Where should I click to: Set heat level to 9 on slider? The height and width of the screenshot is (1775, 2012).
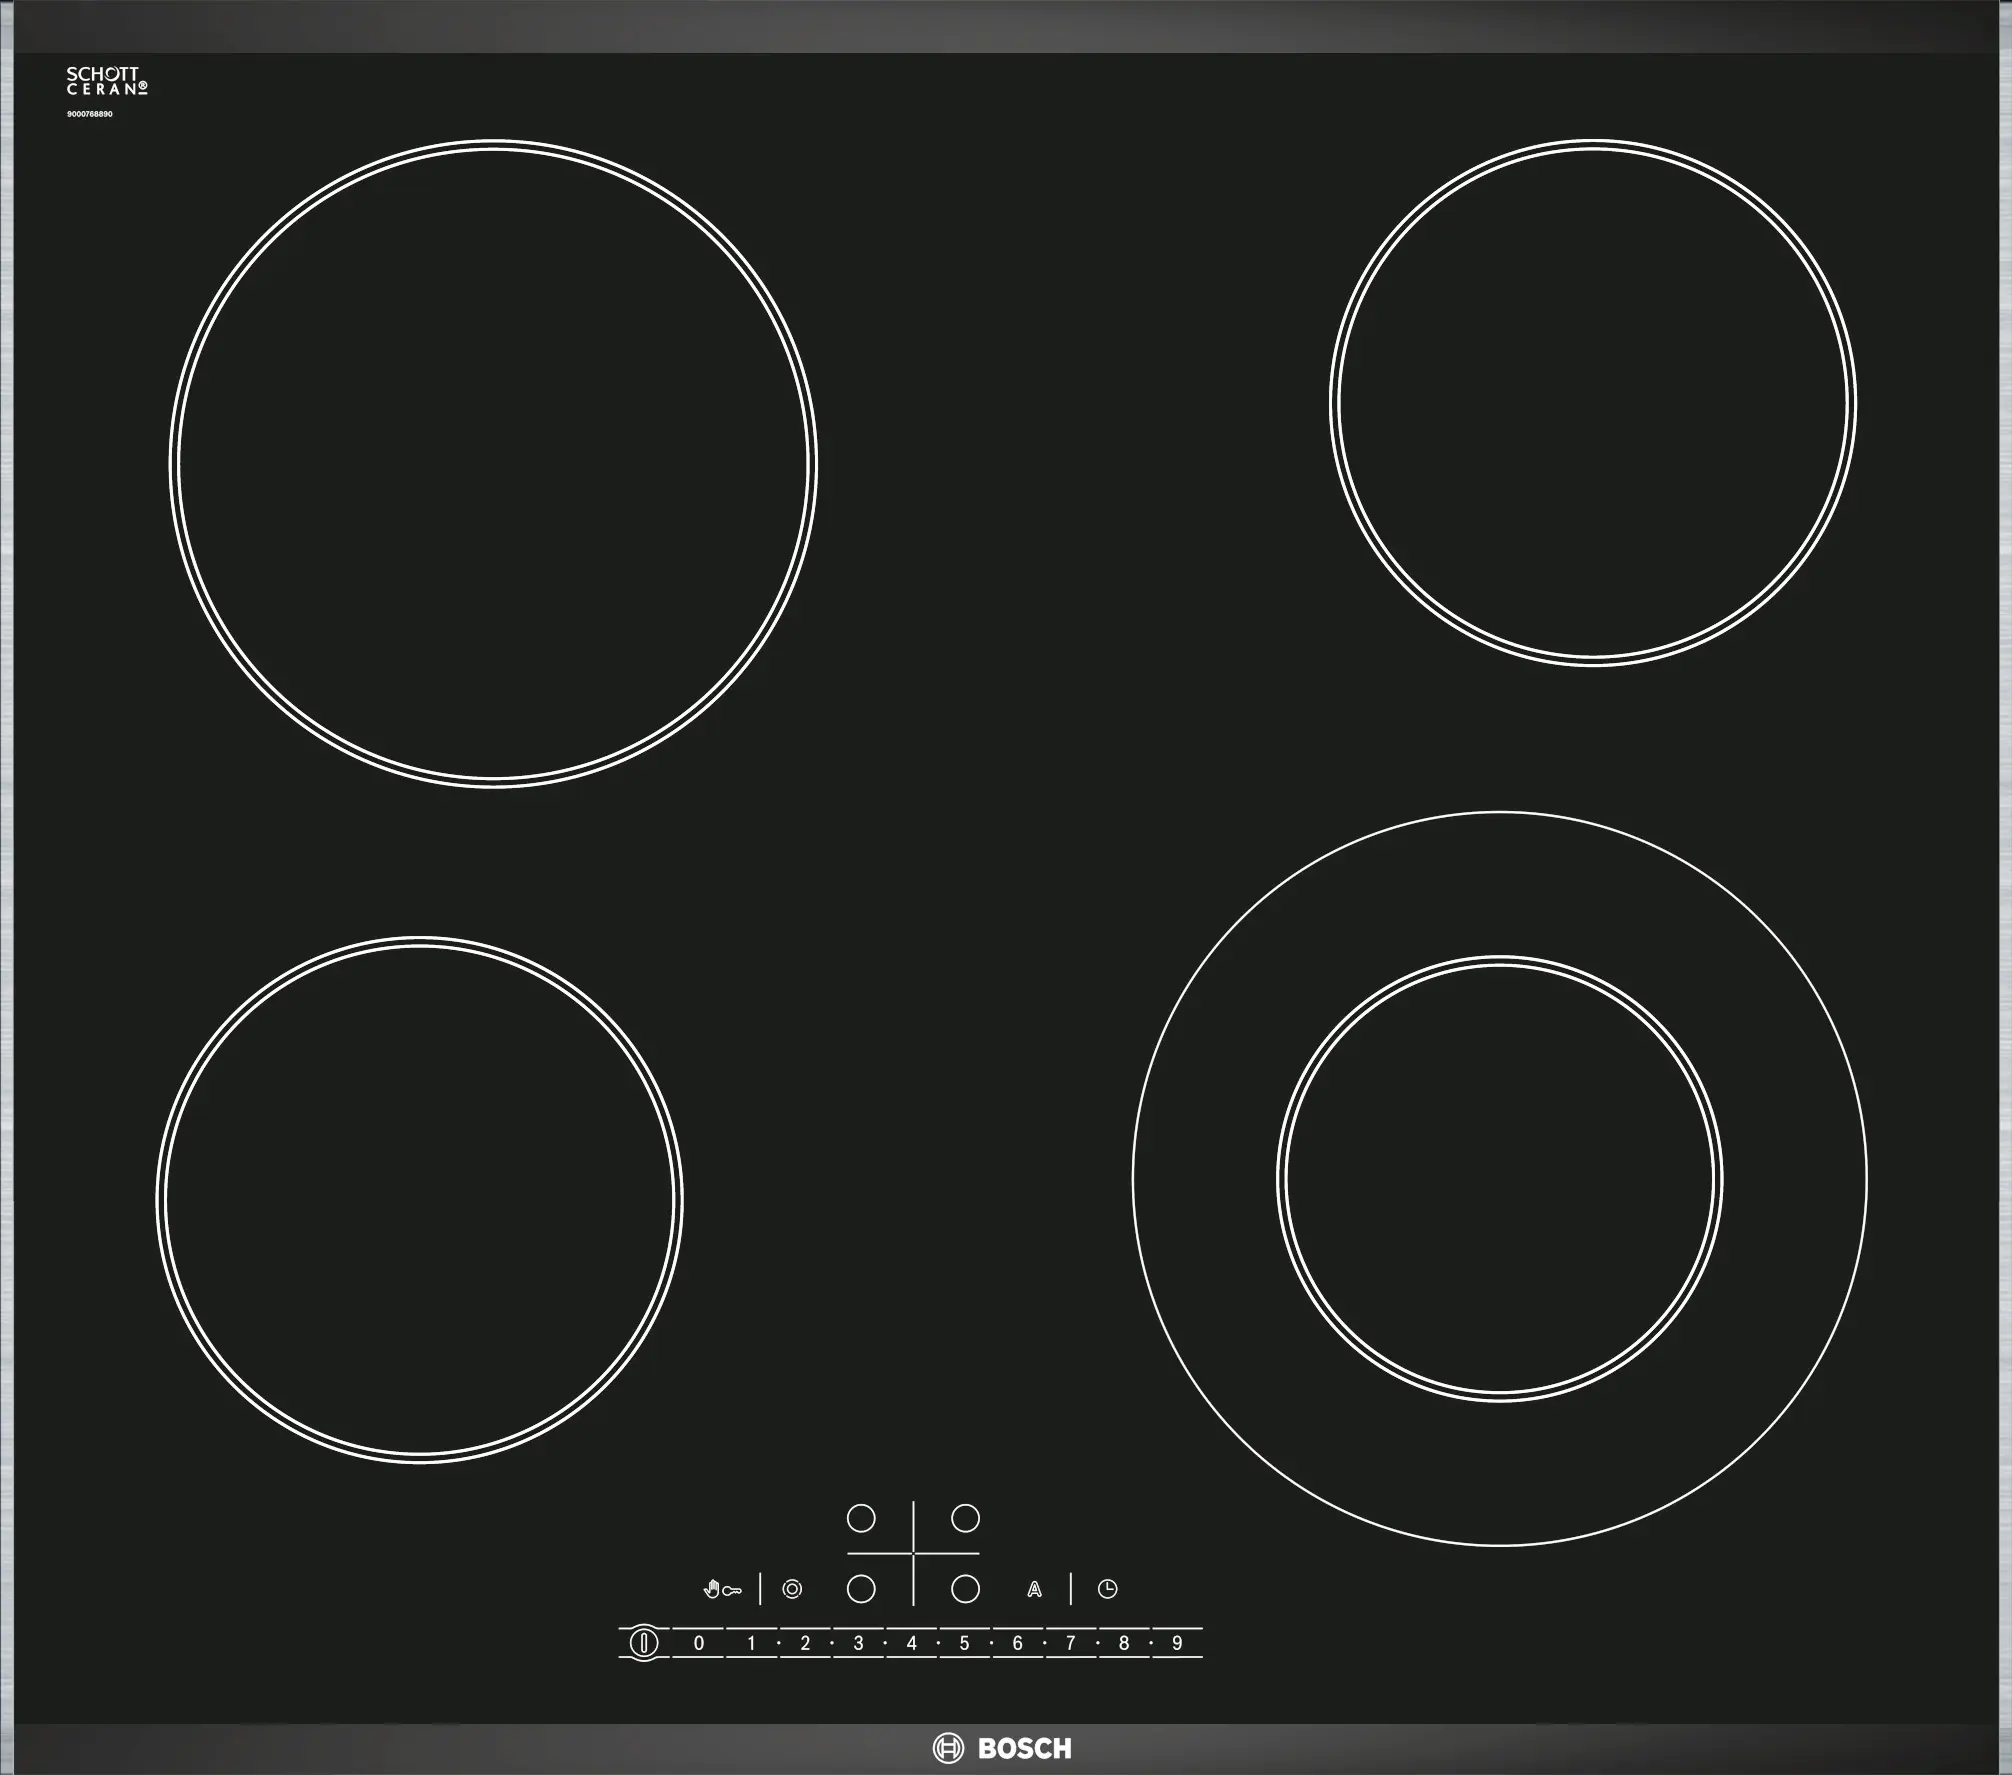point(1177,1643)
